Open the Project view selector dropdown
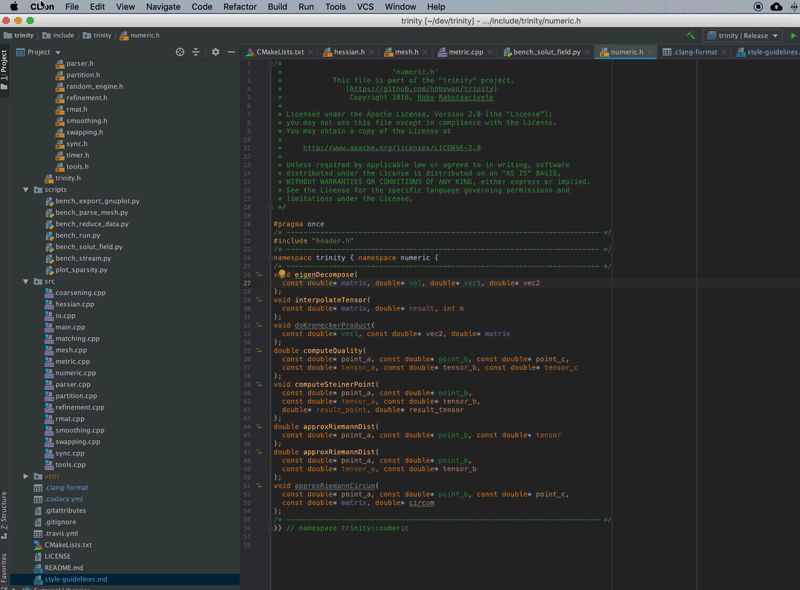 pos(44,52)
